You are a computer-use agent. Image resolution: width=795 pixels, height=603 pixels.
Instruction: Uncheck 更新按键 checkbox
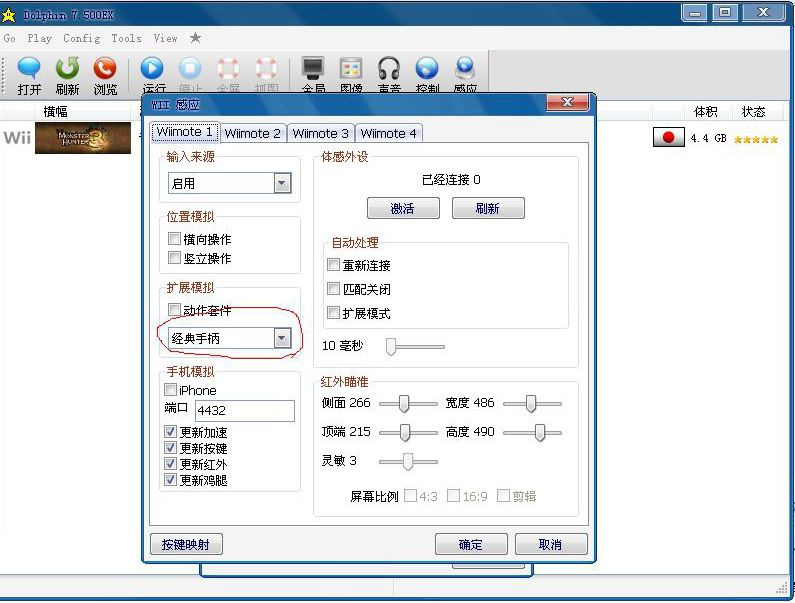(170, 448)
